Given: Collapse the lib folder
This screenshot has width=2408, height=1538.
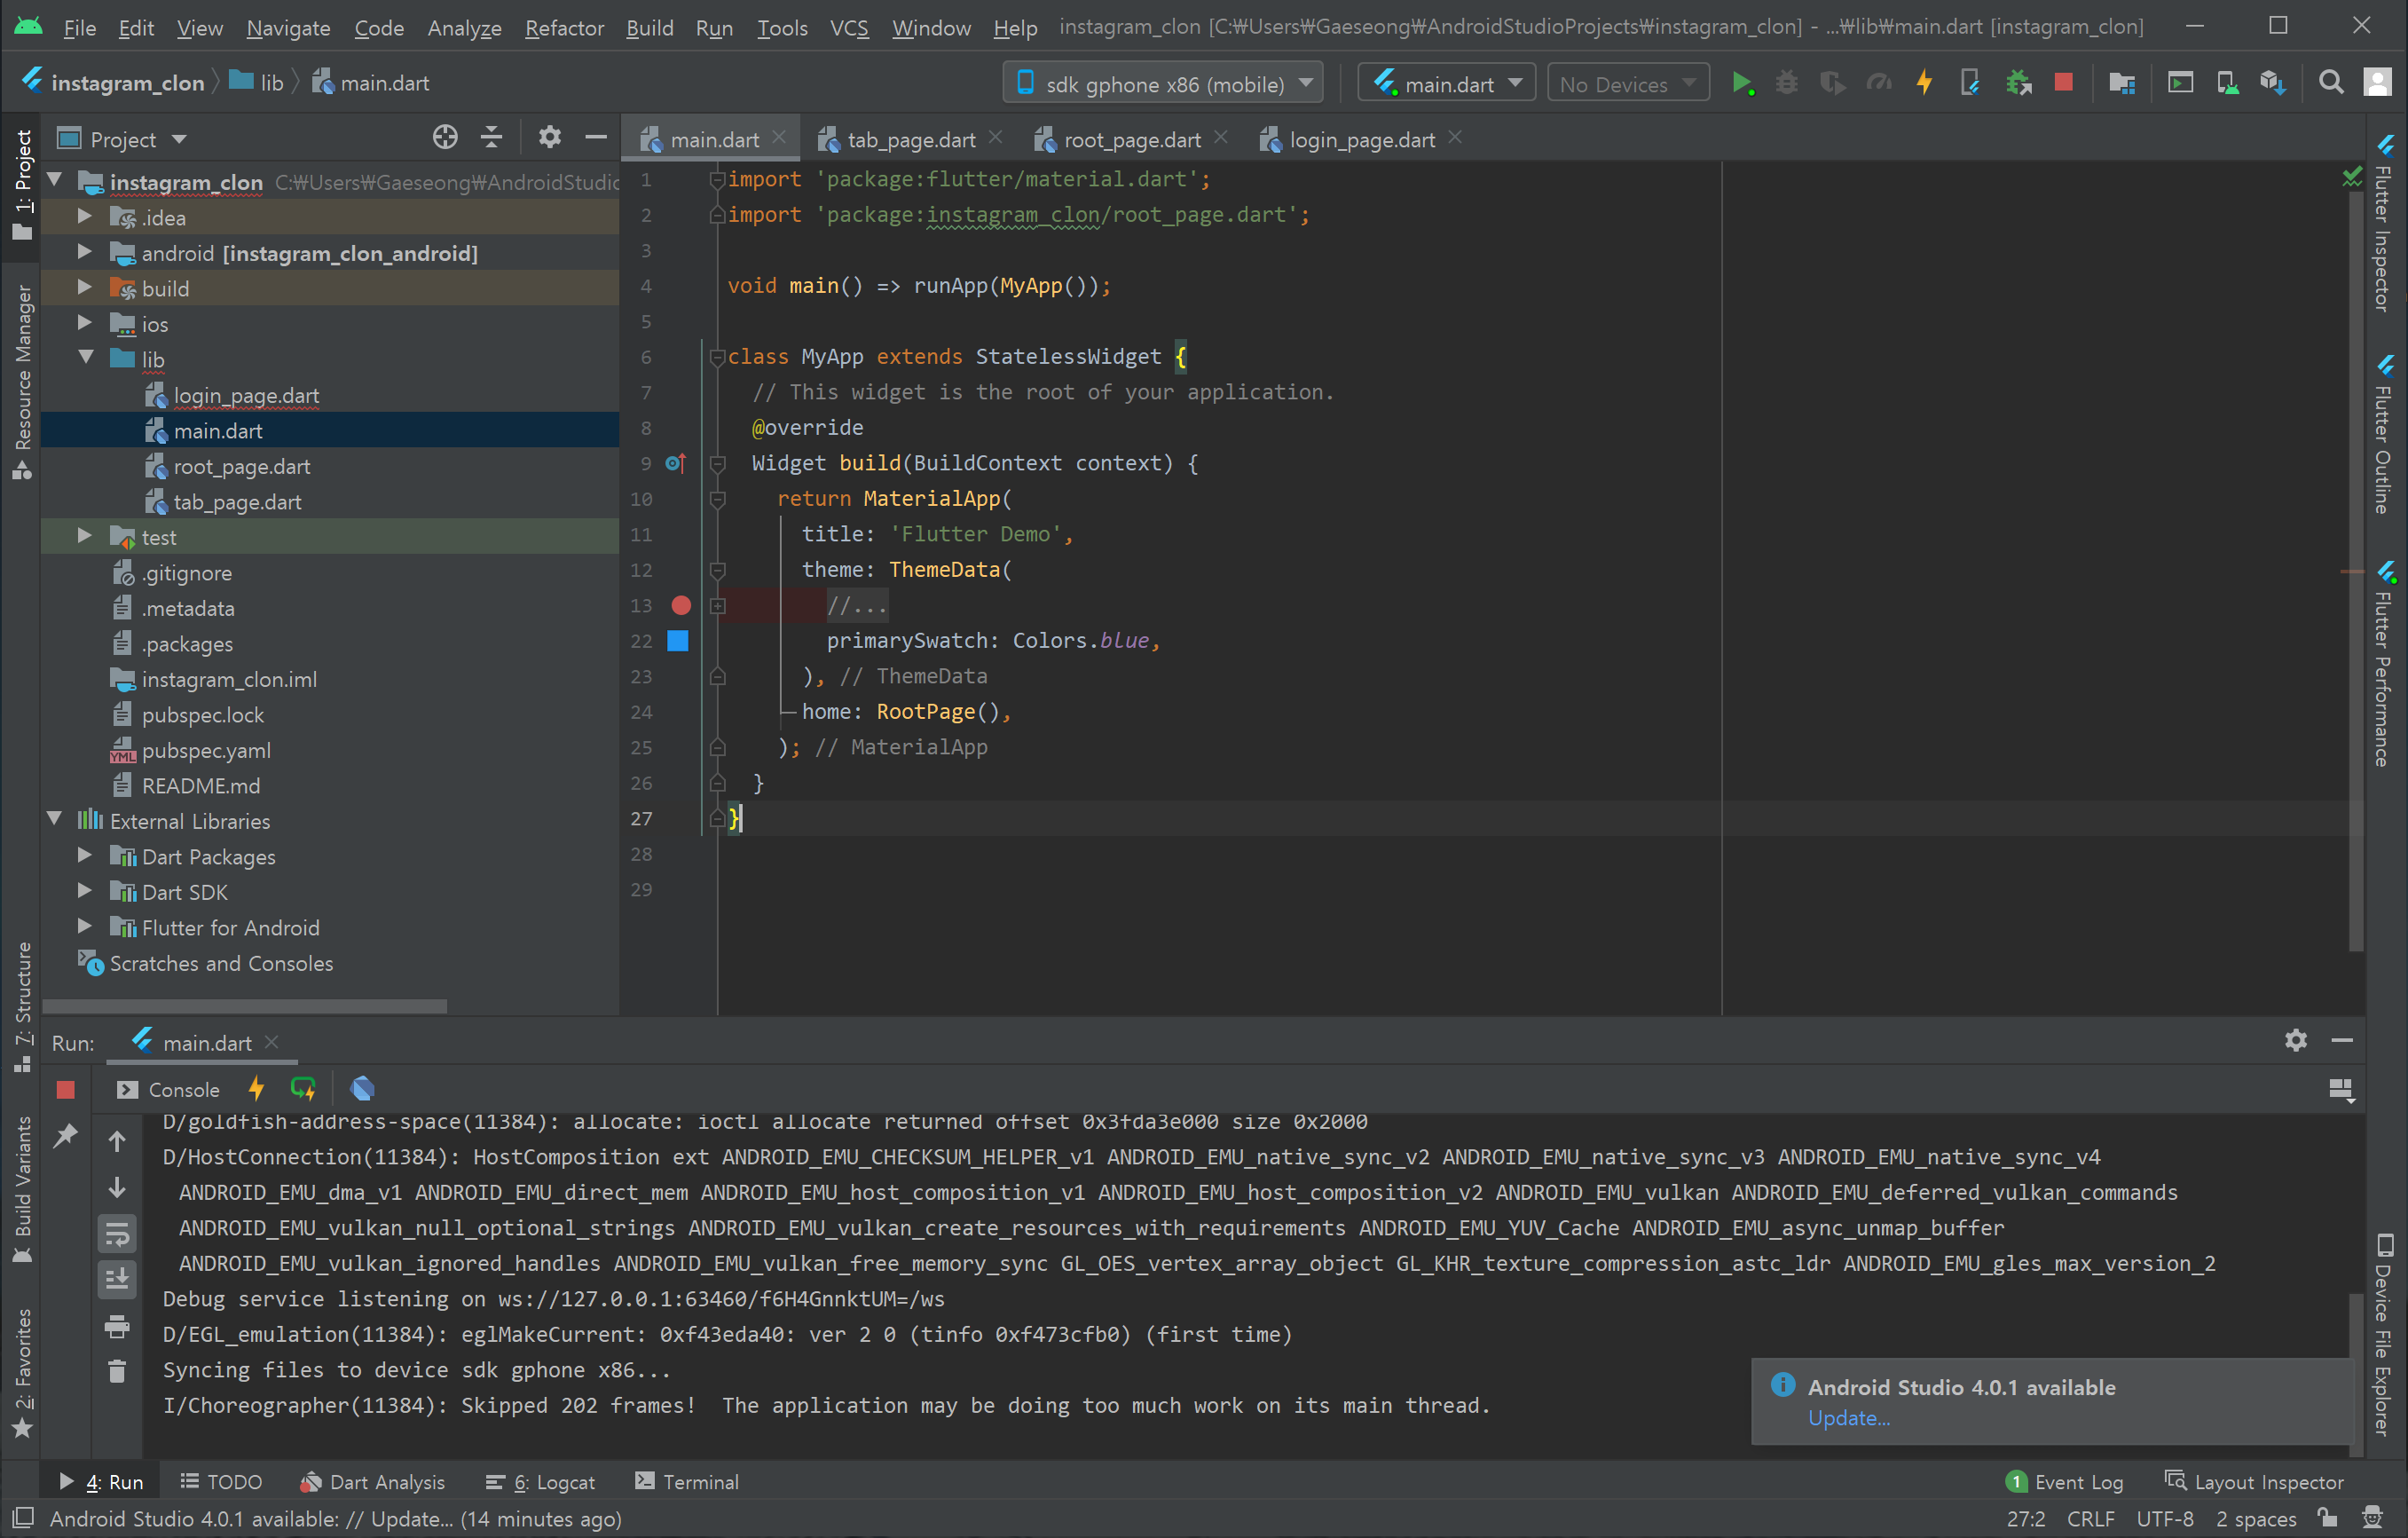Looking at the screenshot, I should (86, 358).
